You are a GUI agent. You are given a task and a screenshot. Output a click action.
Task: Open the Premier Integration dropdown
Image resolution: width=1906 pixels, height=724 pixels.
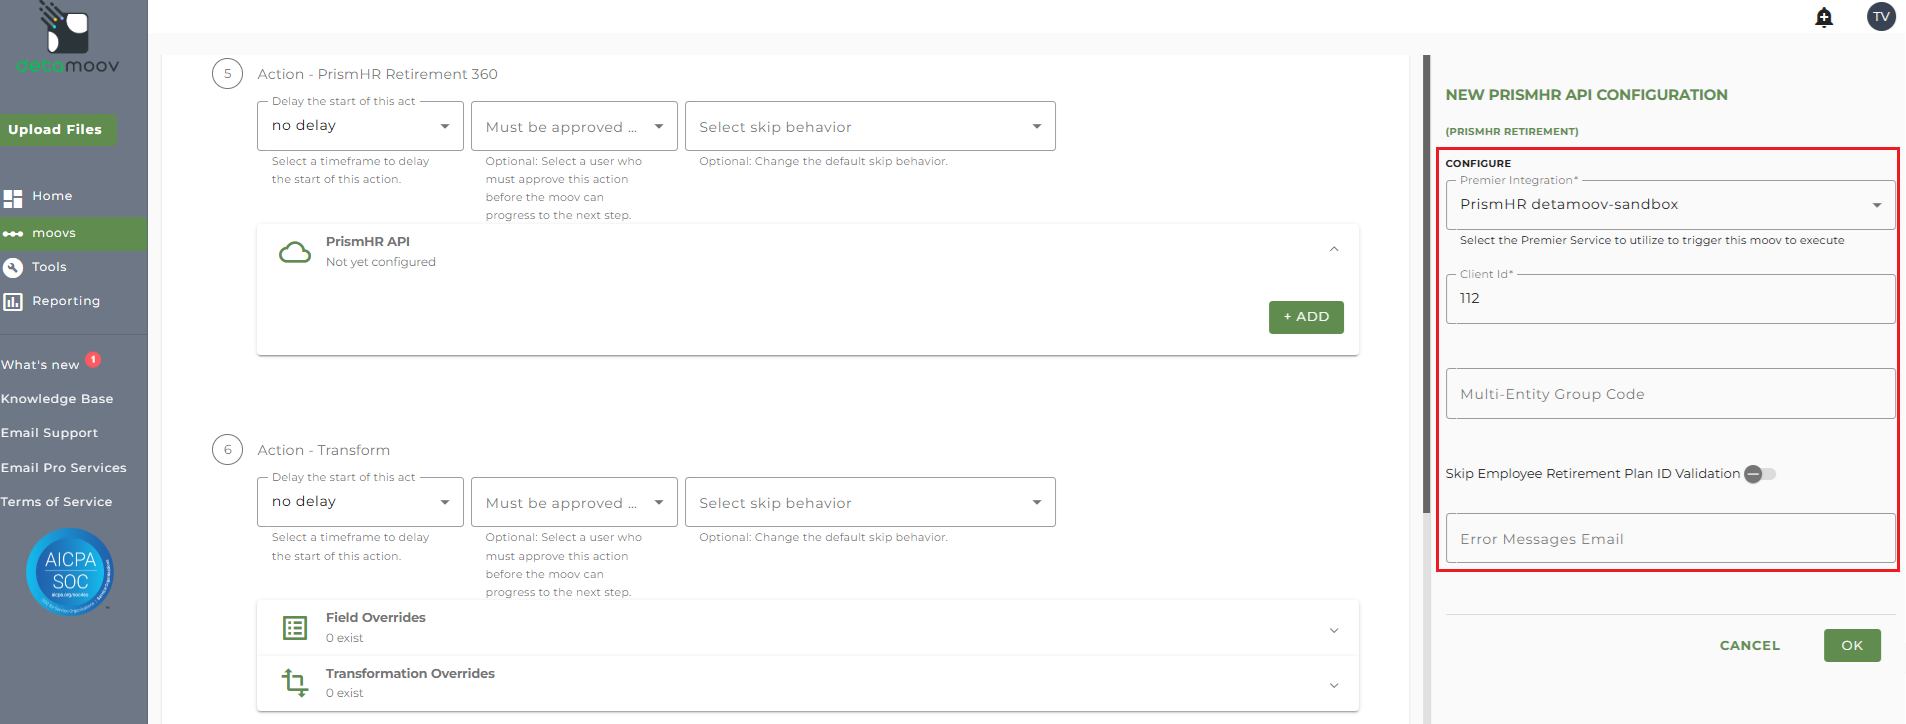pos(1670,205)
